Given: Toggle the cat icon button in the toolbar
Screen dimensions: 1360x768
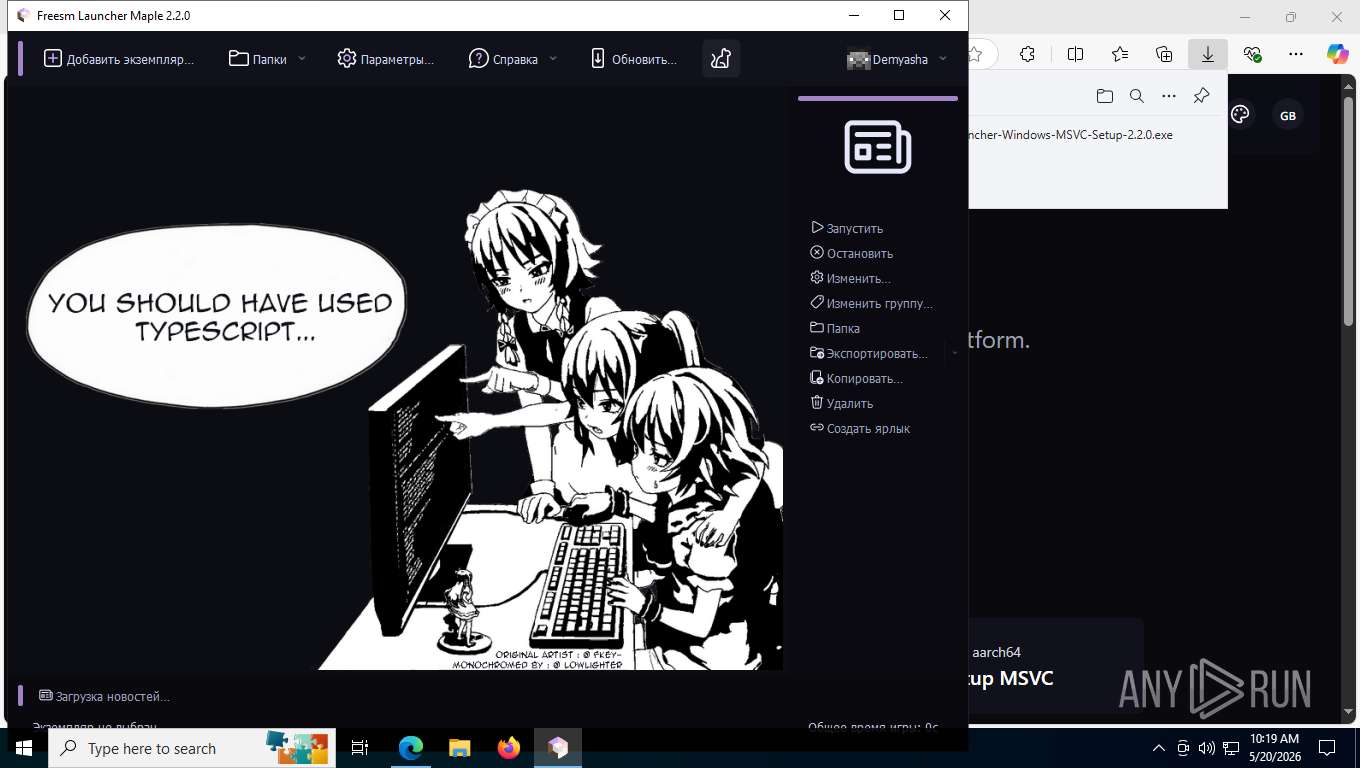Looking at the screenshot, I should click(721, 59).
